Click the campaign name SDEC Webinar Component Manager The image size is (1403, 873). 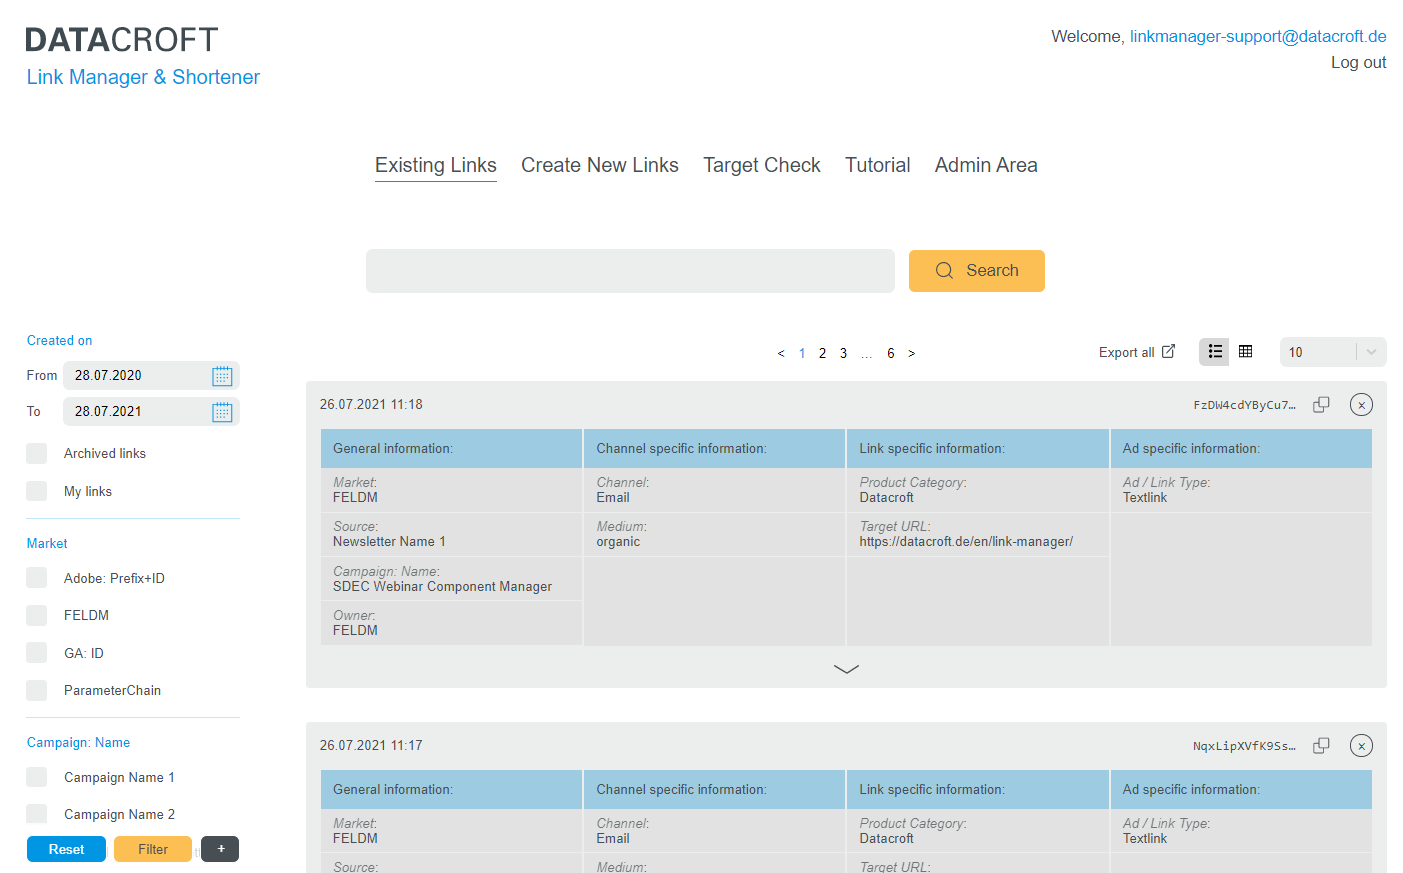pos(442,587)
